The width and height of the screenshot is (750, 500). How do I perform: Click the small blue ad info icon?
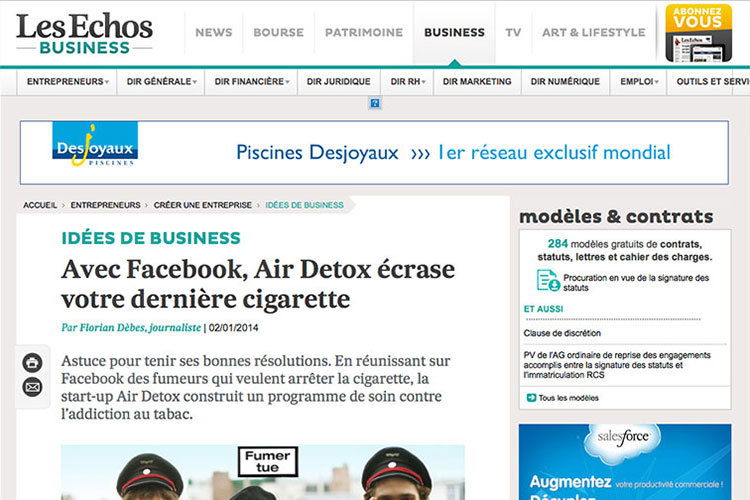pyautogui.click(x=375, y=103)
